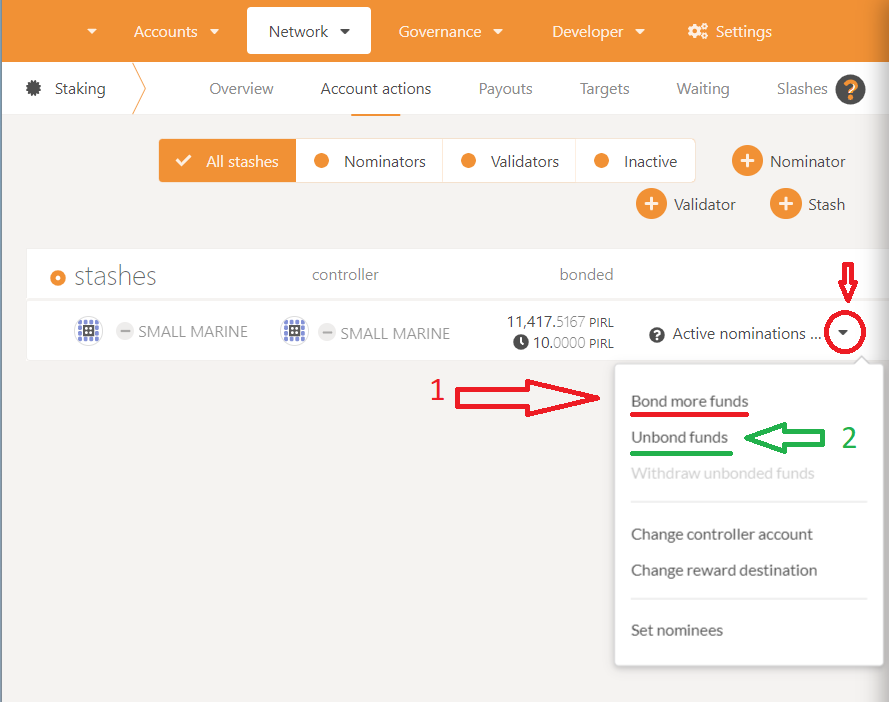Viewport: 889px width, 702px height.
Task: Click the controller account identicon
Action: pos(294,331)
